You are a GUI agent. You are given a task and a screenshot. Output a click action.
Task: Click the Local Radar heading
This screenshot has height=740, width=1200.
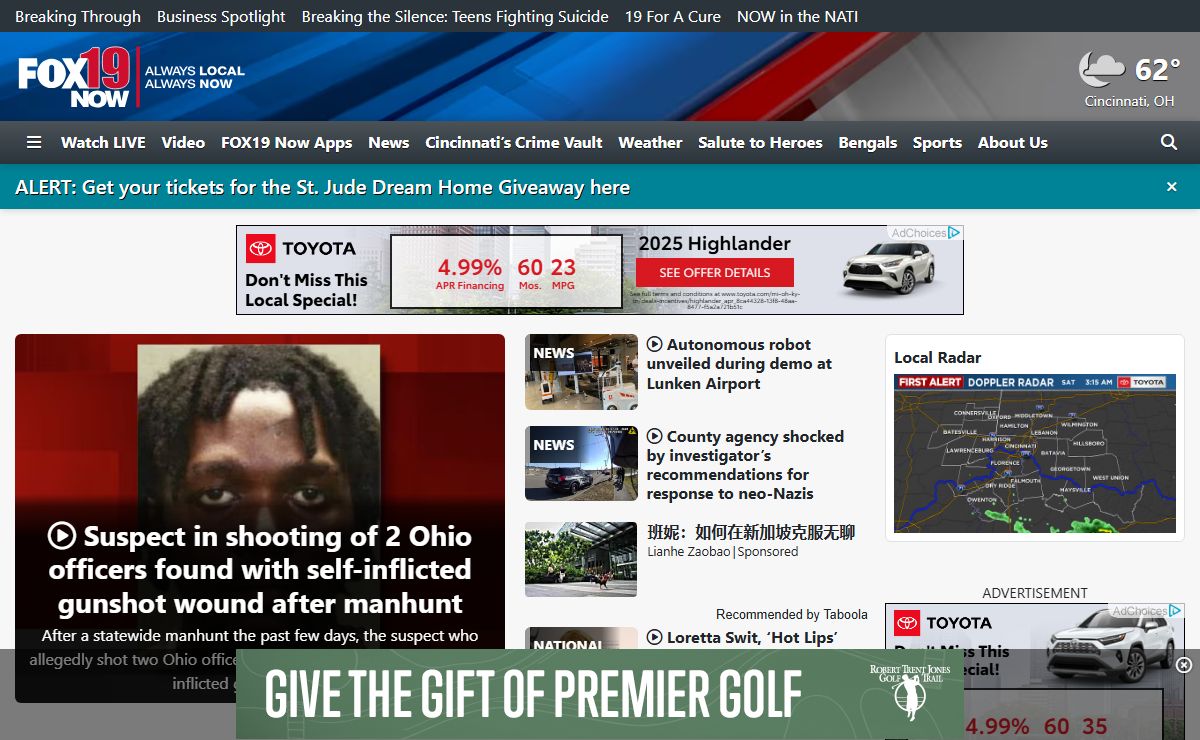click(938, 357)
